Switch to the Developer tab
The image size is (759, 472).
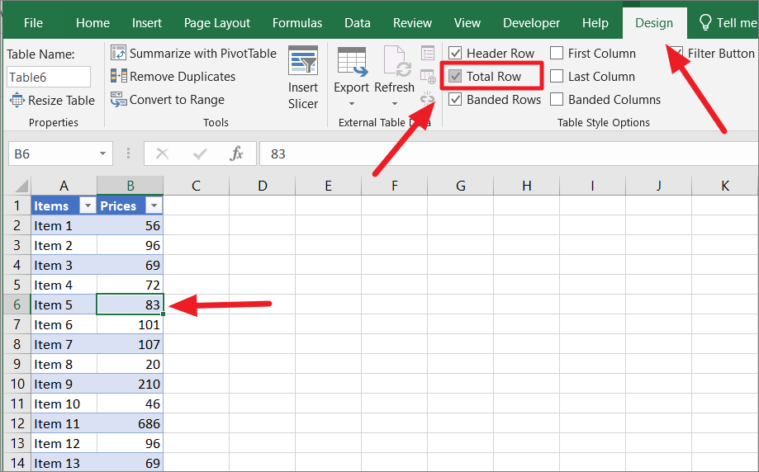point(531,23)
